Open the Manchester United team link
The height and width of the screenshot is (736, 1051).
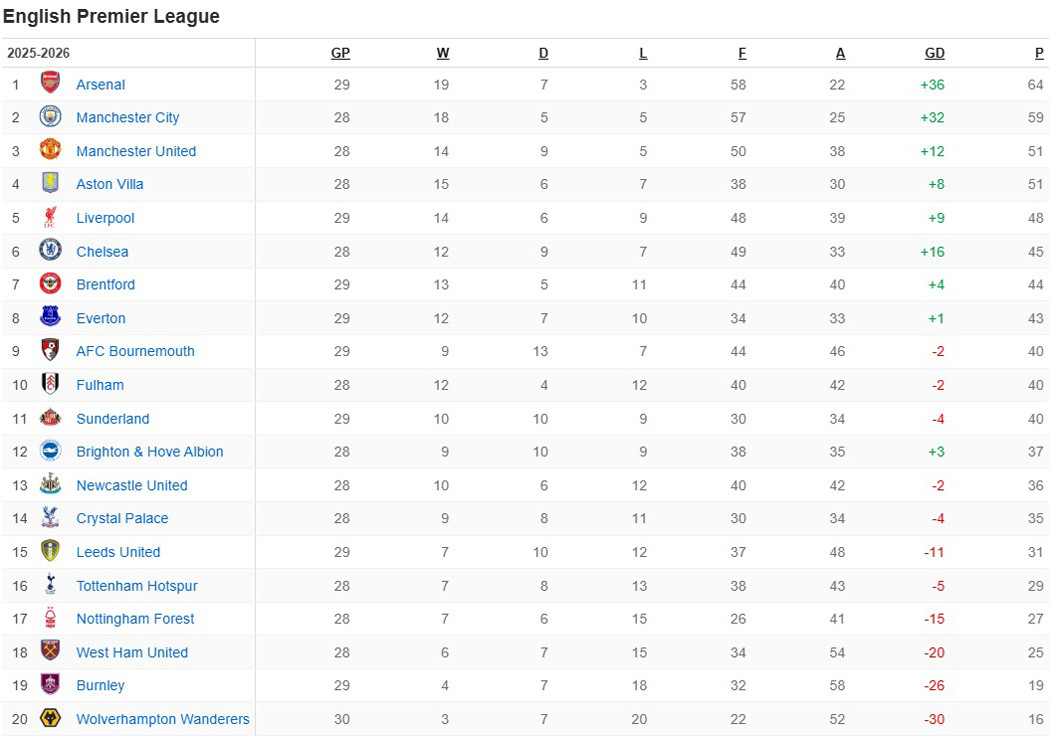tap(136, 151)
